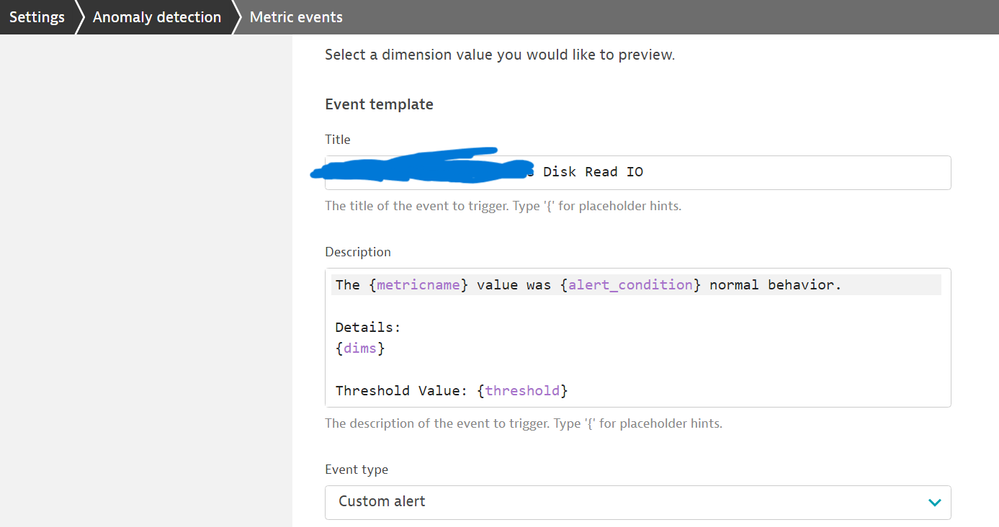The image size is (999, 527).
Task: Click the {metricname} placeholder in Description
Action: point(418,285)
